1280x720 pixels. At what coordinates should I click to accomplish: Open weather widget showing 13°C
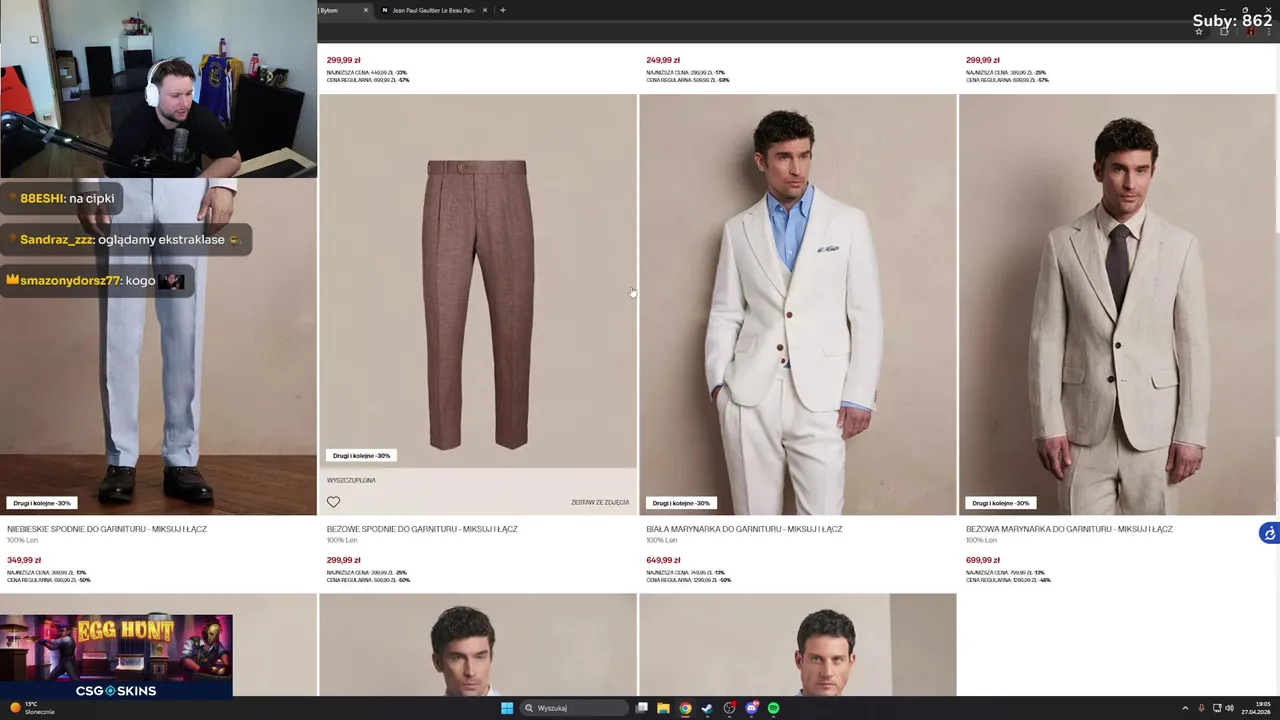coord(32,708)
